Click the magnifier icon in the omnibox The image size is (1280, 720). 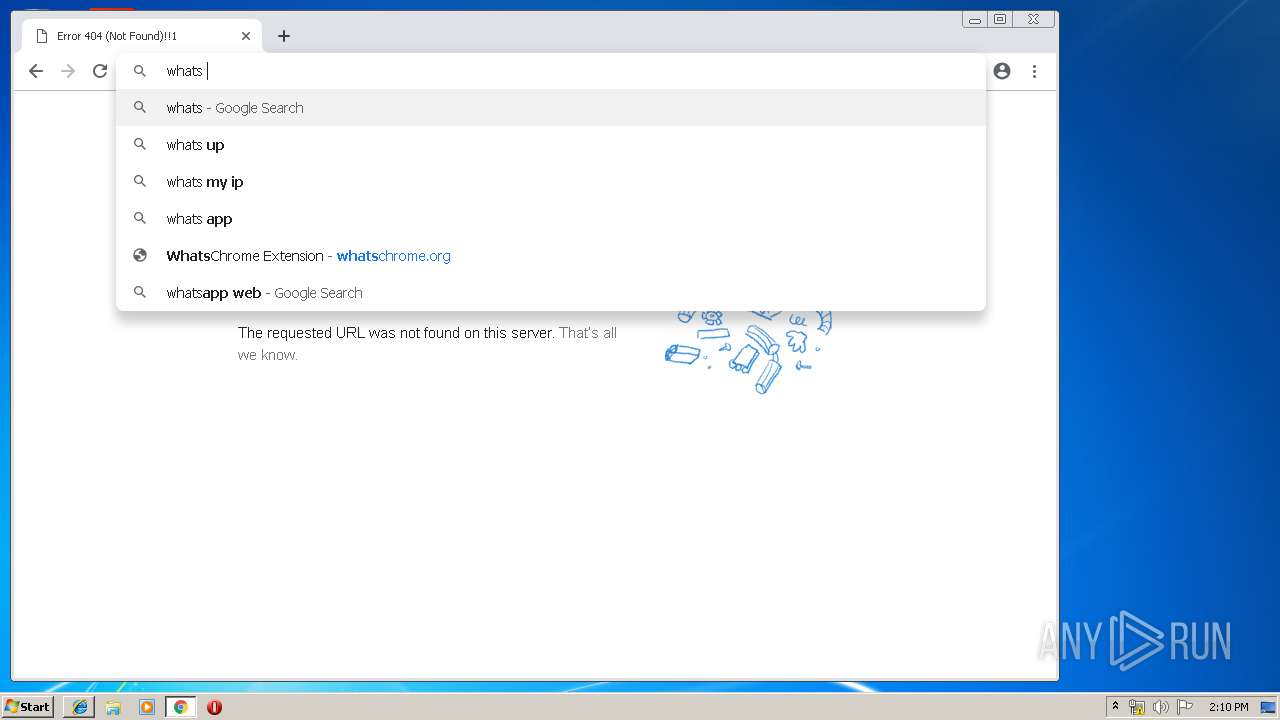click(x=140, y=71)
